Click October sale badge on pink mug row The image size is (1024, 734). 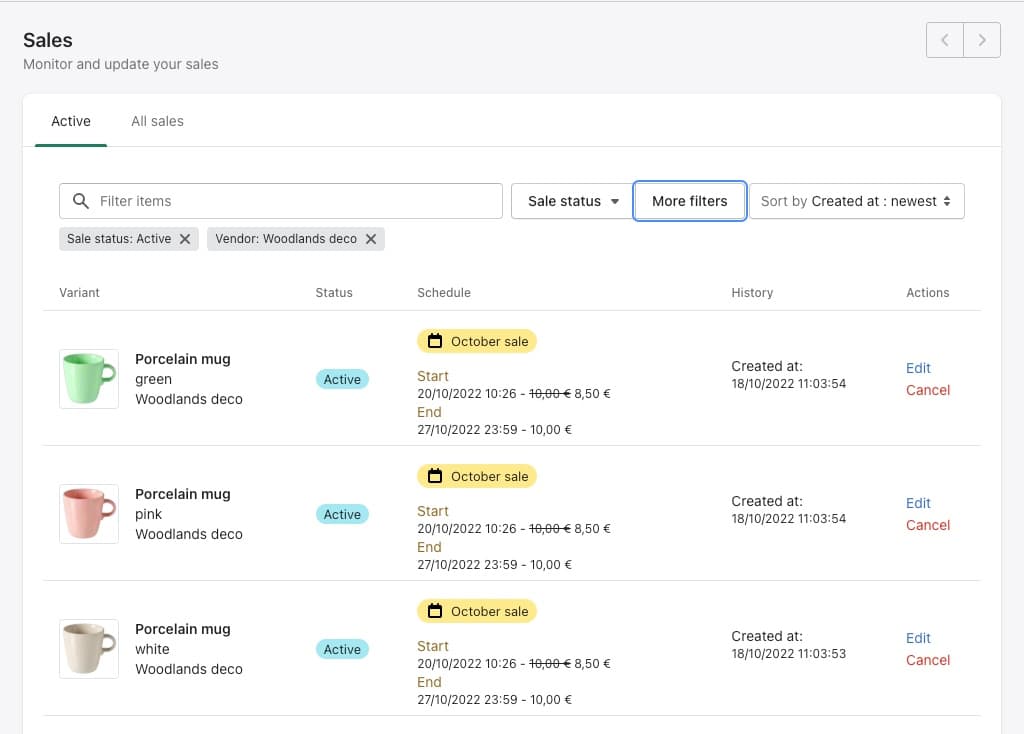point(477,476)
